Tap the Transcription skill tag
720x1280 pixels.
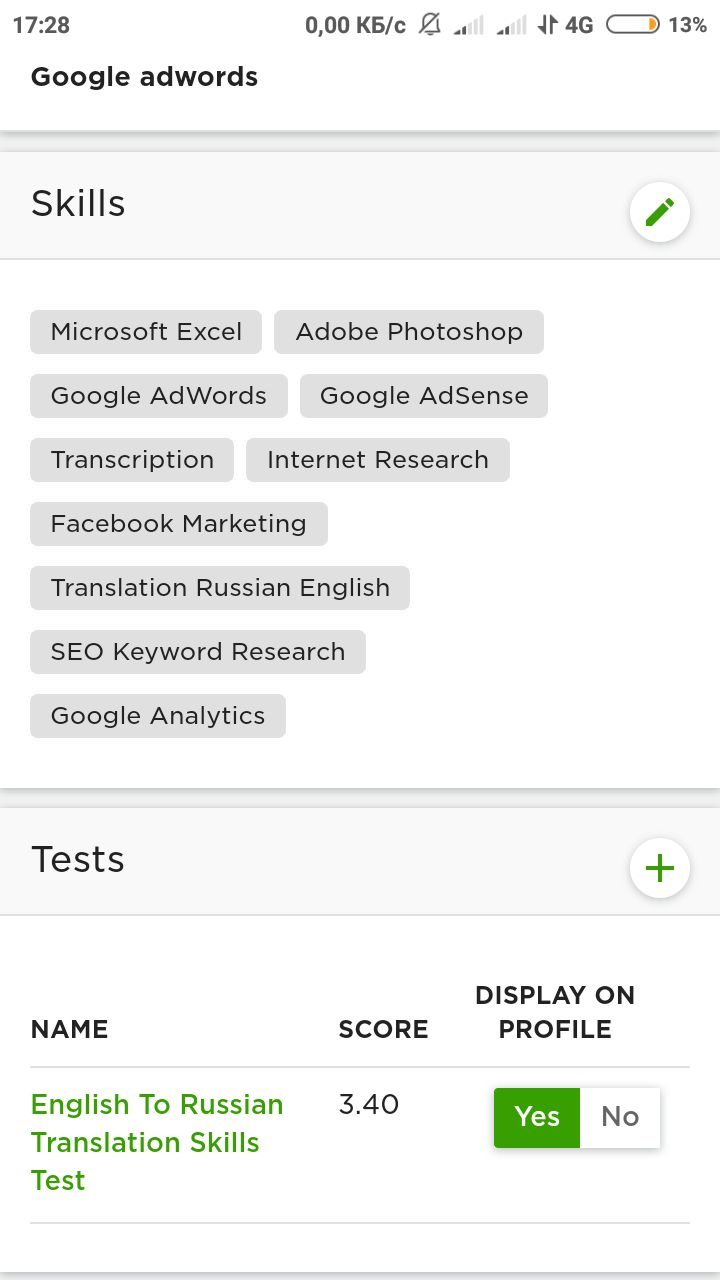(132, 460)
